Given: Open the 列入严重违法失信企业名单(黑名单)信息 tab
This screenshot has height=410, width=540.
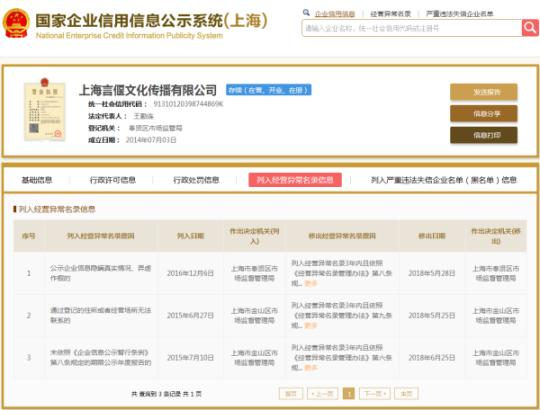Looking at the screenshot, I should point(444,180).
